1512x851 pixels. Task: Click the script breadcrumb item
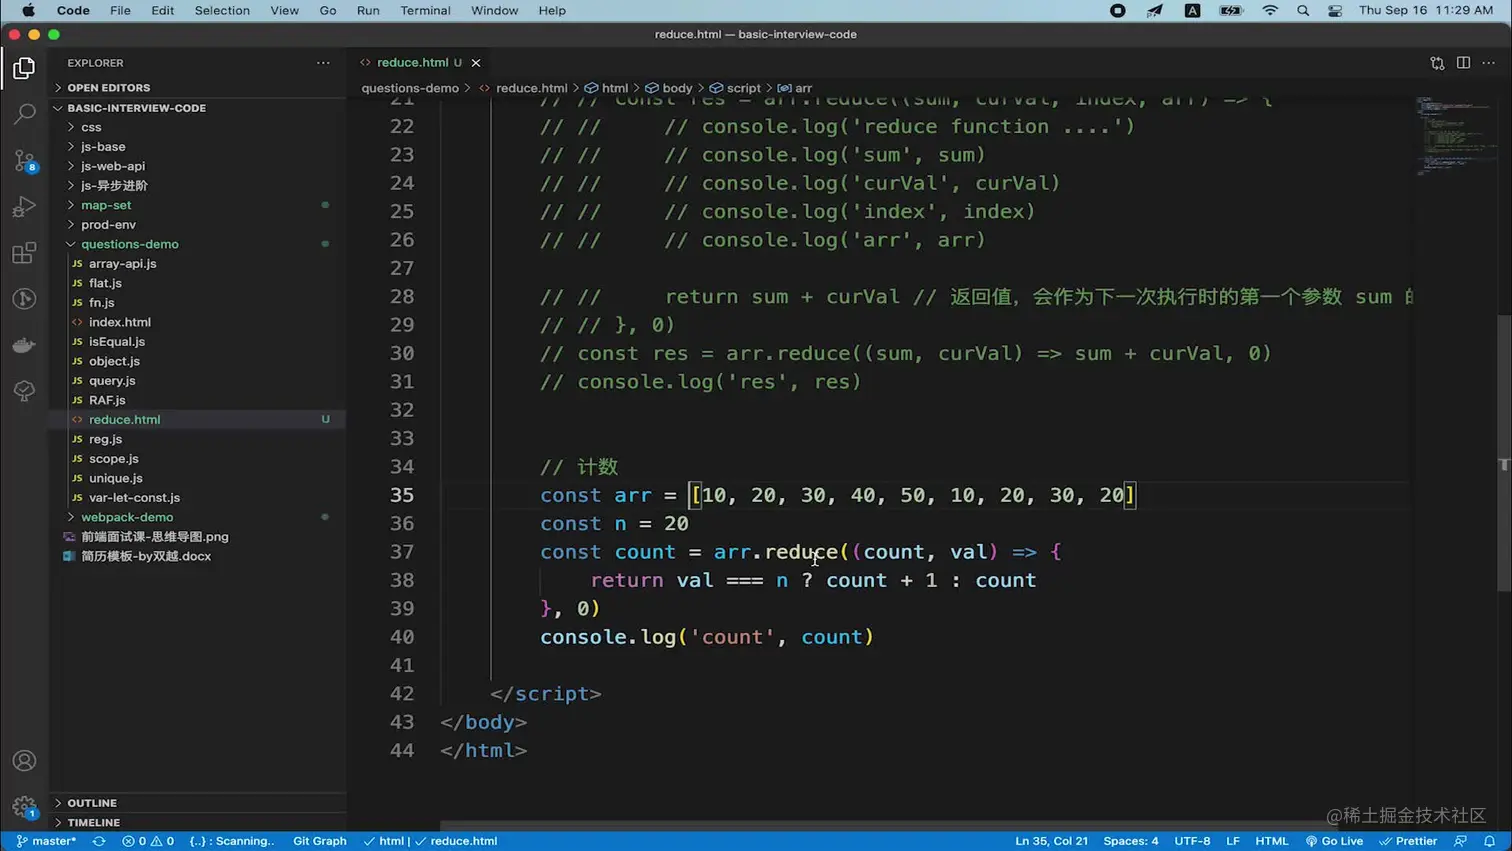point(735,88)
